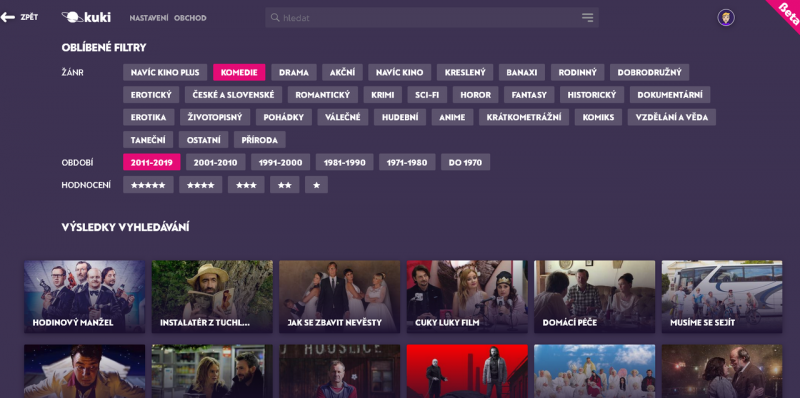Click the search magnifier icon
The width and height of the screenshot is (800, 398).
(275, 17)
